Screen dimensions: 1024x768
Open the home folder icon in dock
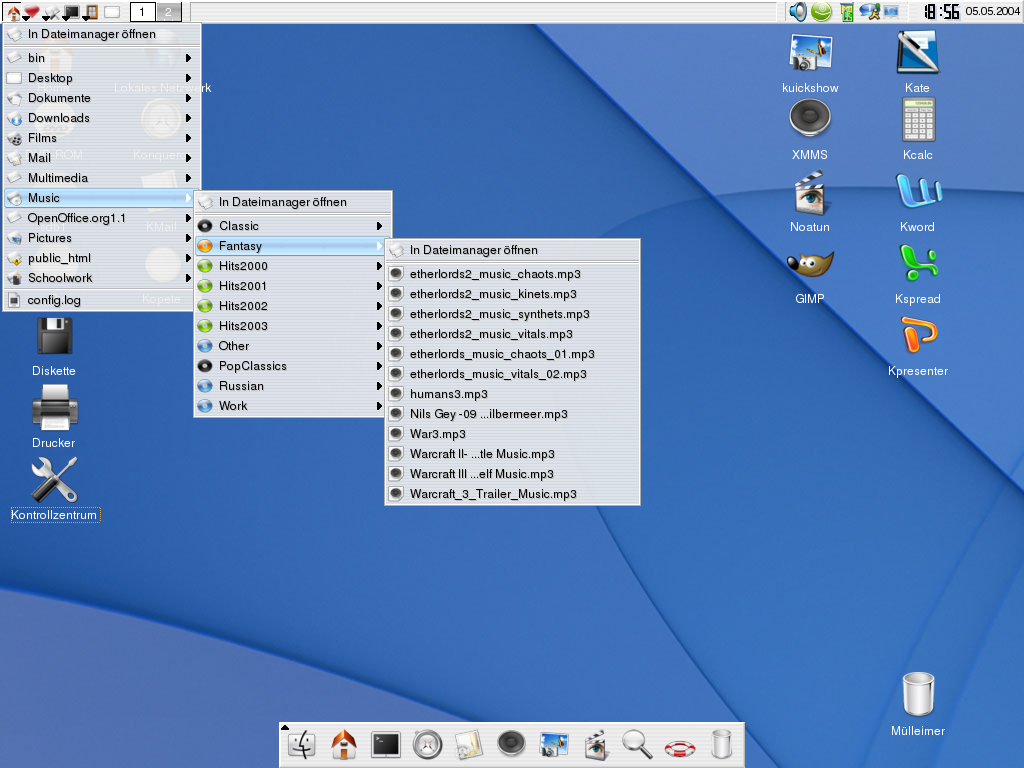click(344, 744)
